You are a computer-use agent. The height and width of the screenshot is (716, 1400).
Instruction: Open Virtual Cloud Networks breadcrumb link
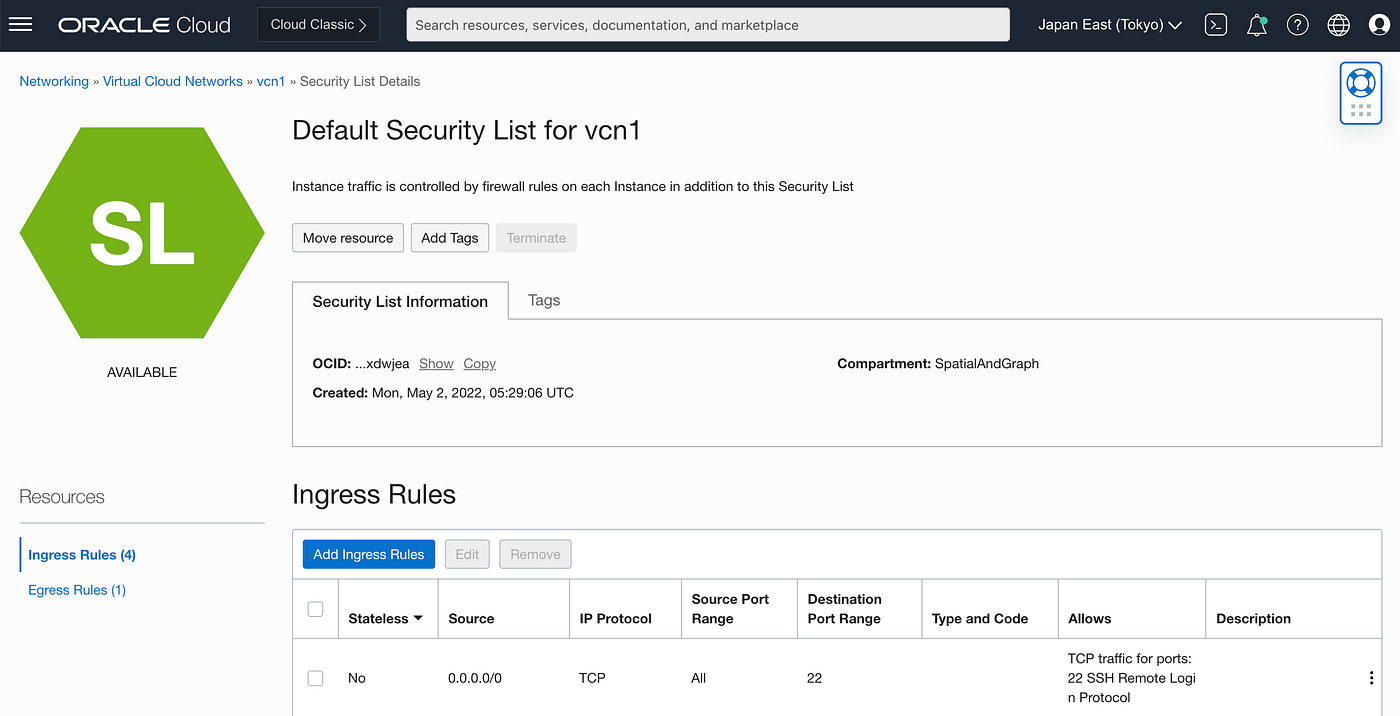[173, 81]
